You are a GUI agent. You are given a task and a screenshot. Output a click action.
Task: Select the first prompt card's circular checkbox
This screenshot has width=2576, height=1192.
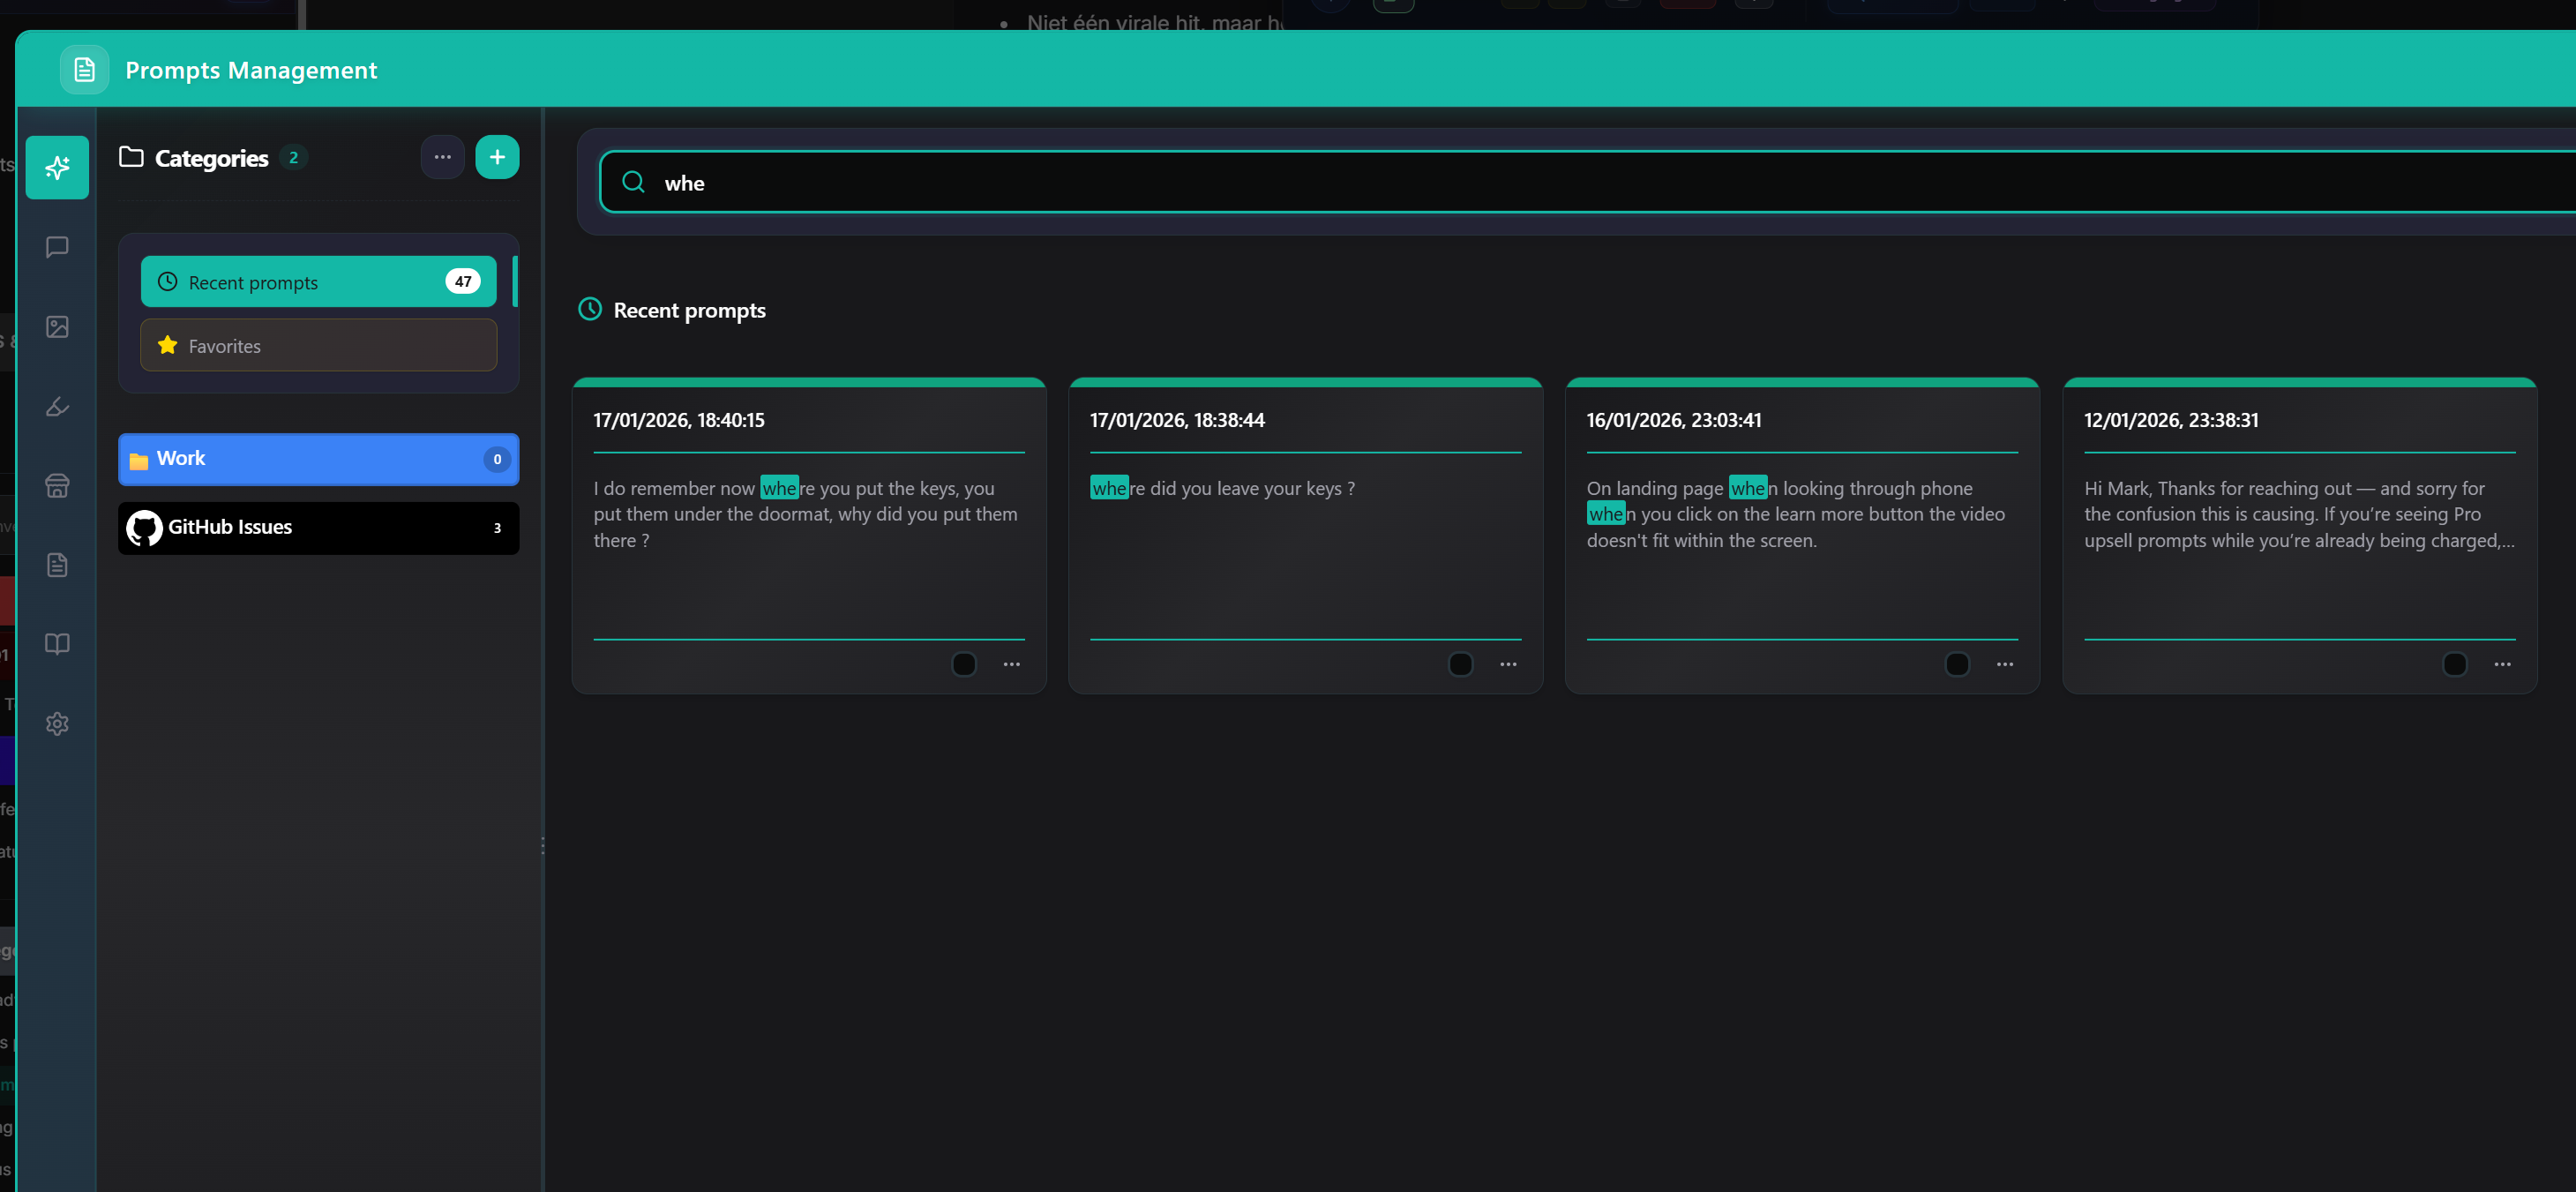click(x=963, y=664)
